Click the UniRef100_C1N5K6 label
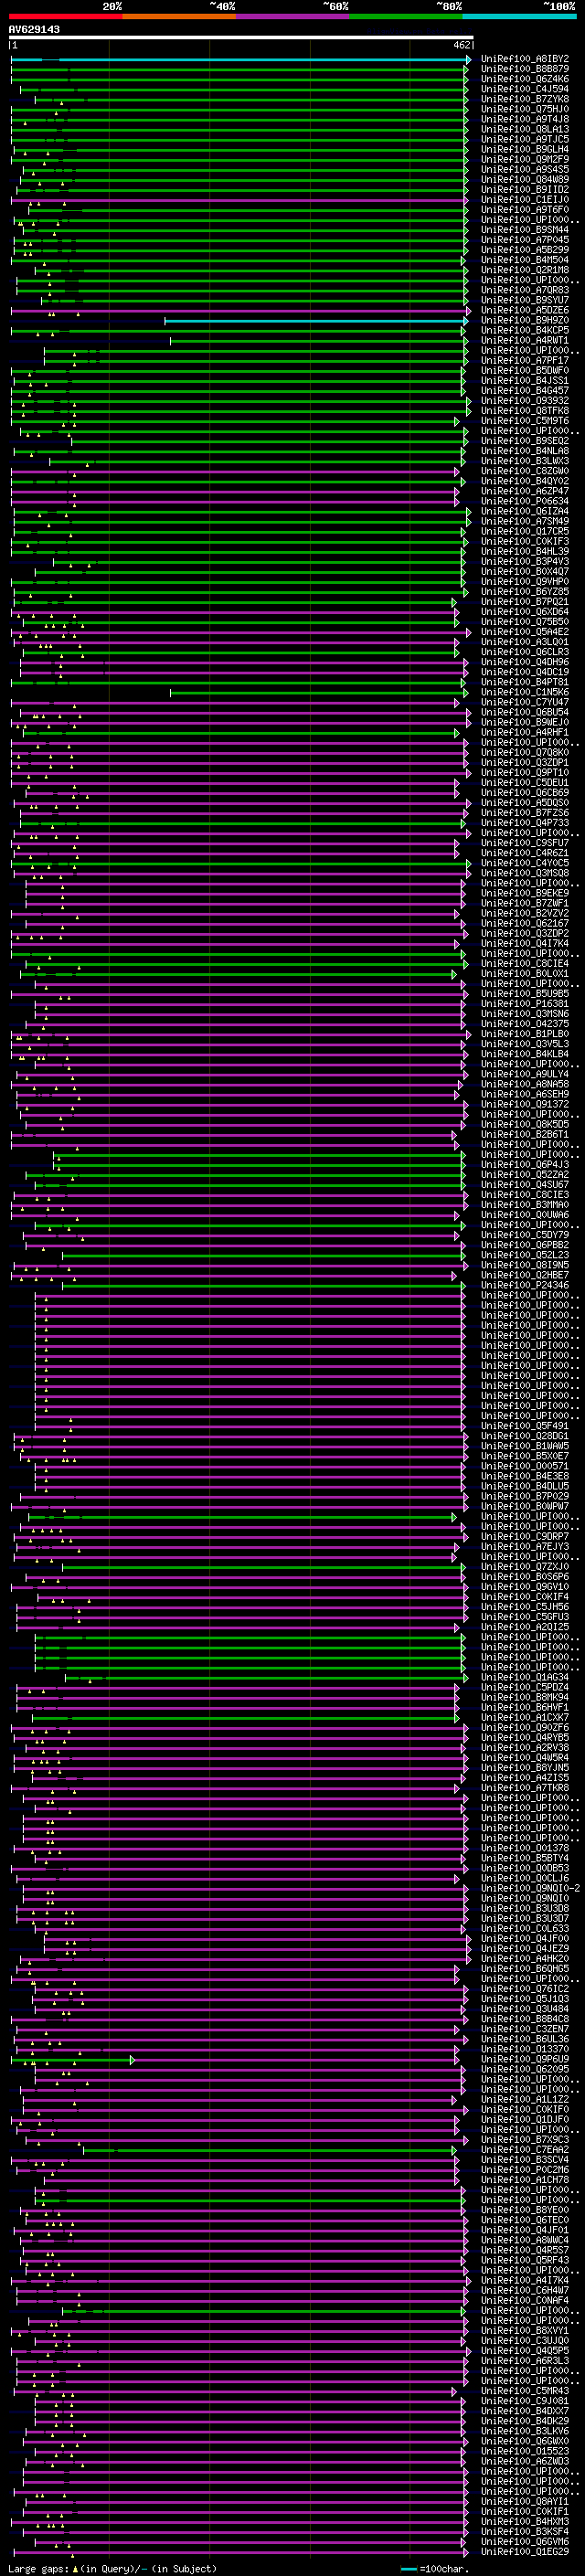The height and width of the screenshot is (2576, 585). click(525, 692)
